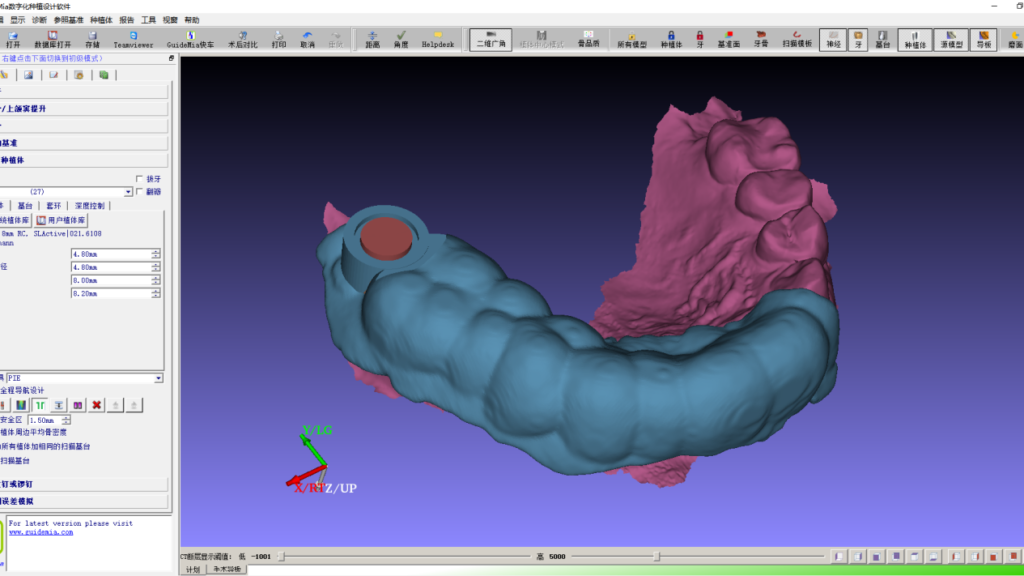The width and height of the screenshot is (1024, 576).
Task: Enable the 翻颌 checkbox
Action: [x=139, y=191]
